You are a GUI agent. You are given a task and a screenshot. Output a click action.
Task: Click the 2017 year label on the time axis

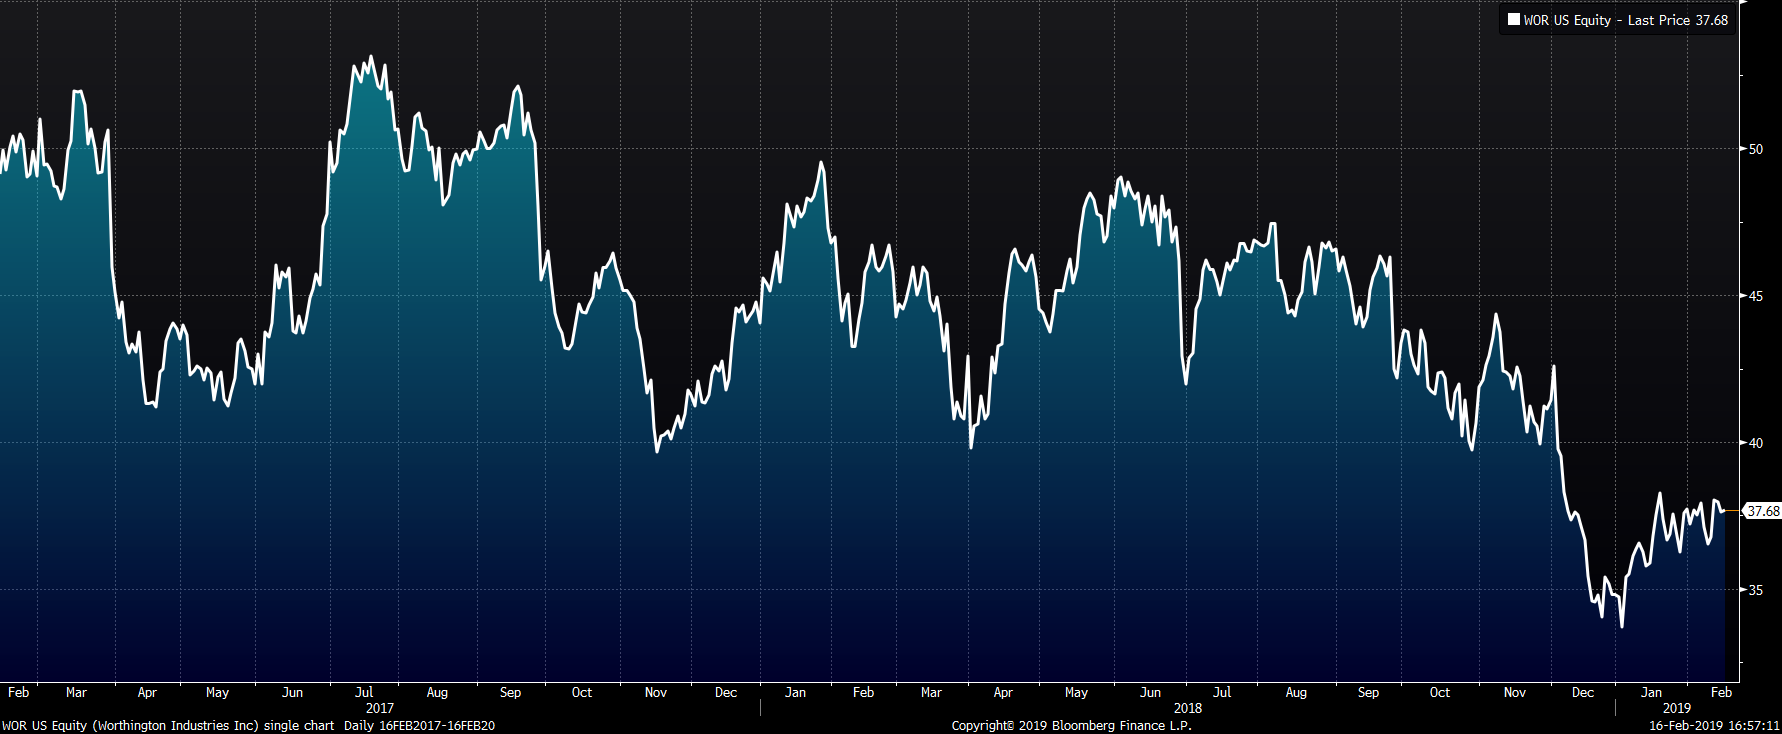380,708
